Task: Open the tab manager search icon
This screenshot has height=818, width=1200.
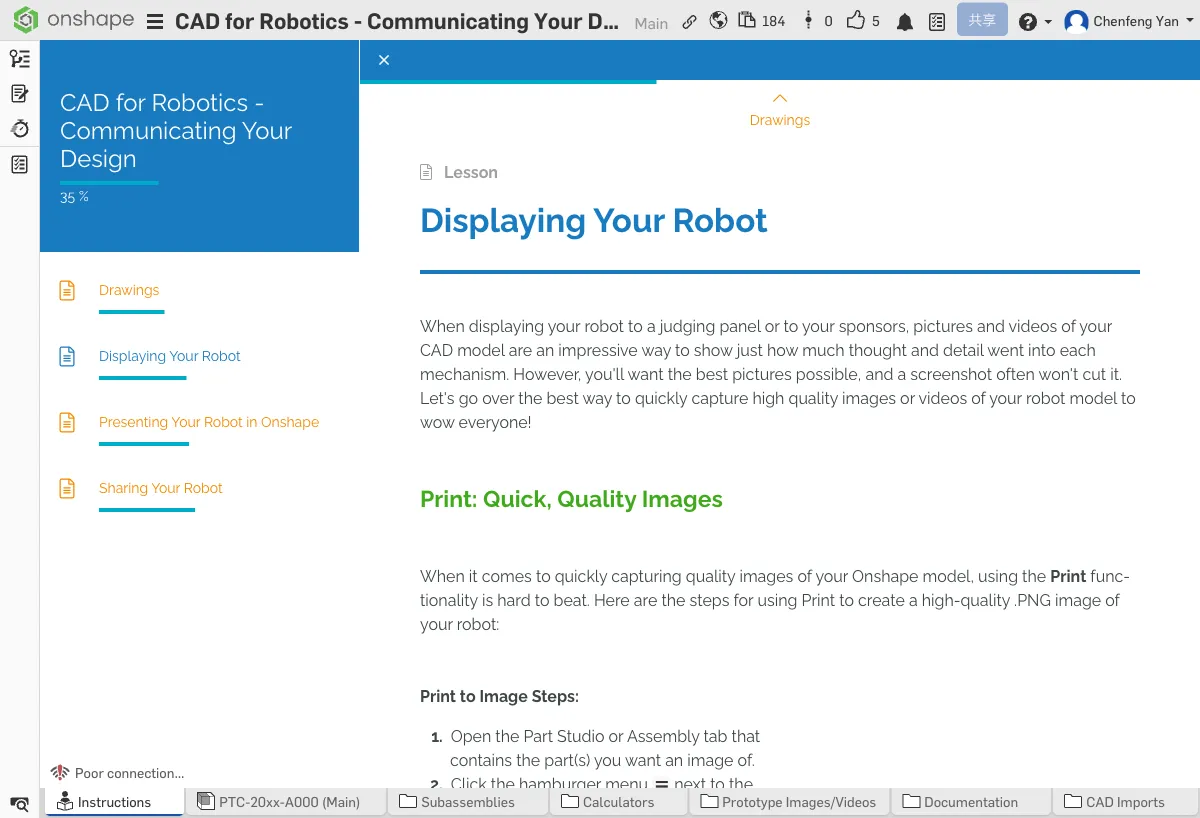Action: pos(19,803)
